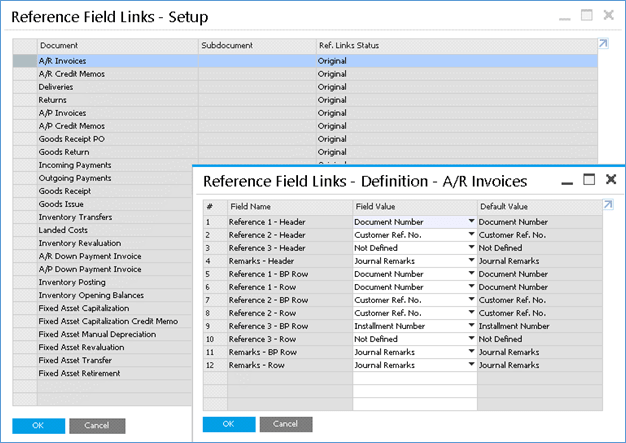The width and height of the screenshot is (626, 443).
Task: Maximize the Definition - A/R Invoices window
Action: click(589, 180)
